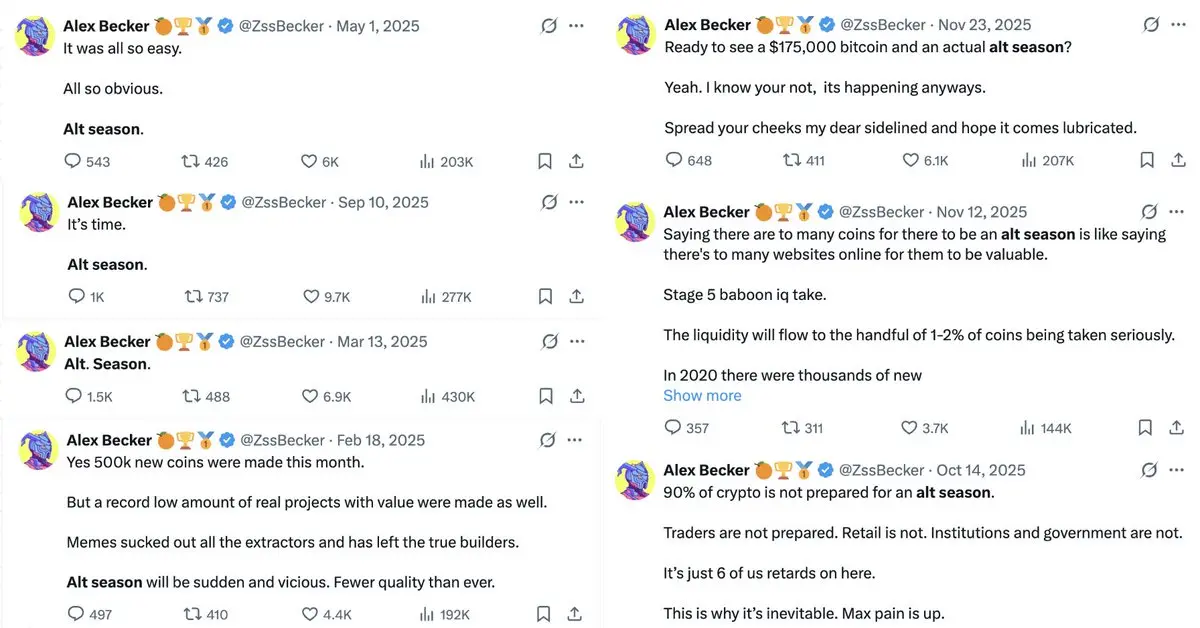Share the Nov 23, 2025 tweet

click(x=1179, y=159)
